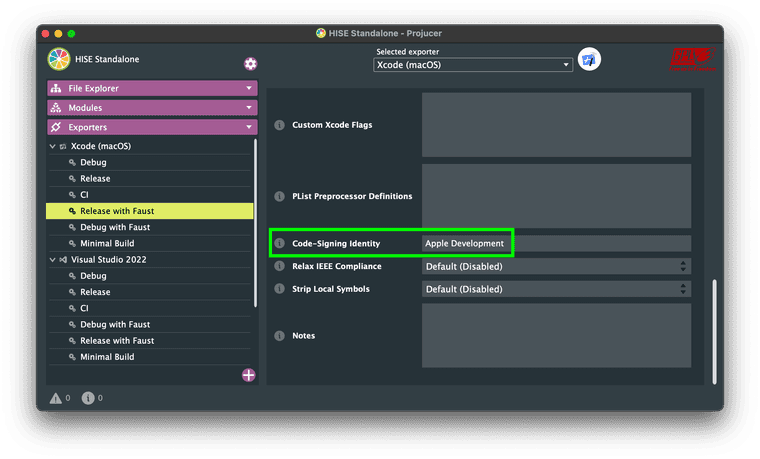
Task: Click Modules panel icon
Action: coord(56,108)
